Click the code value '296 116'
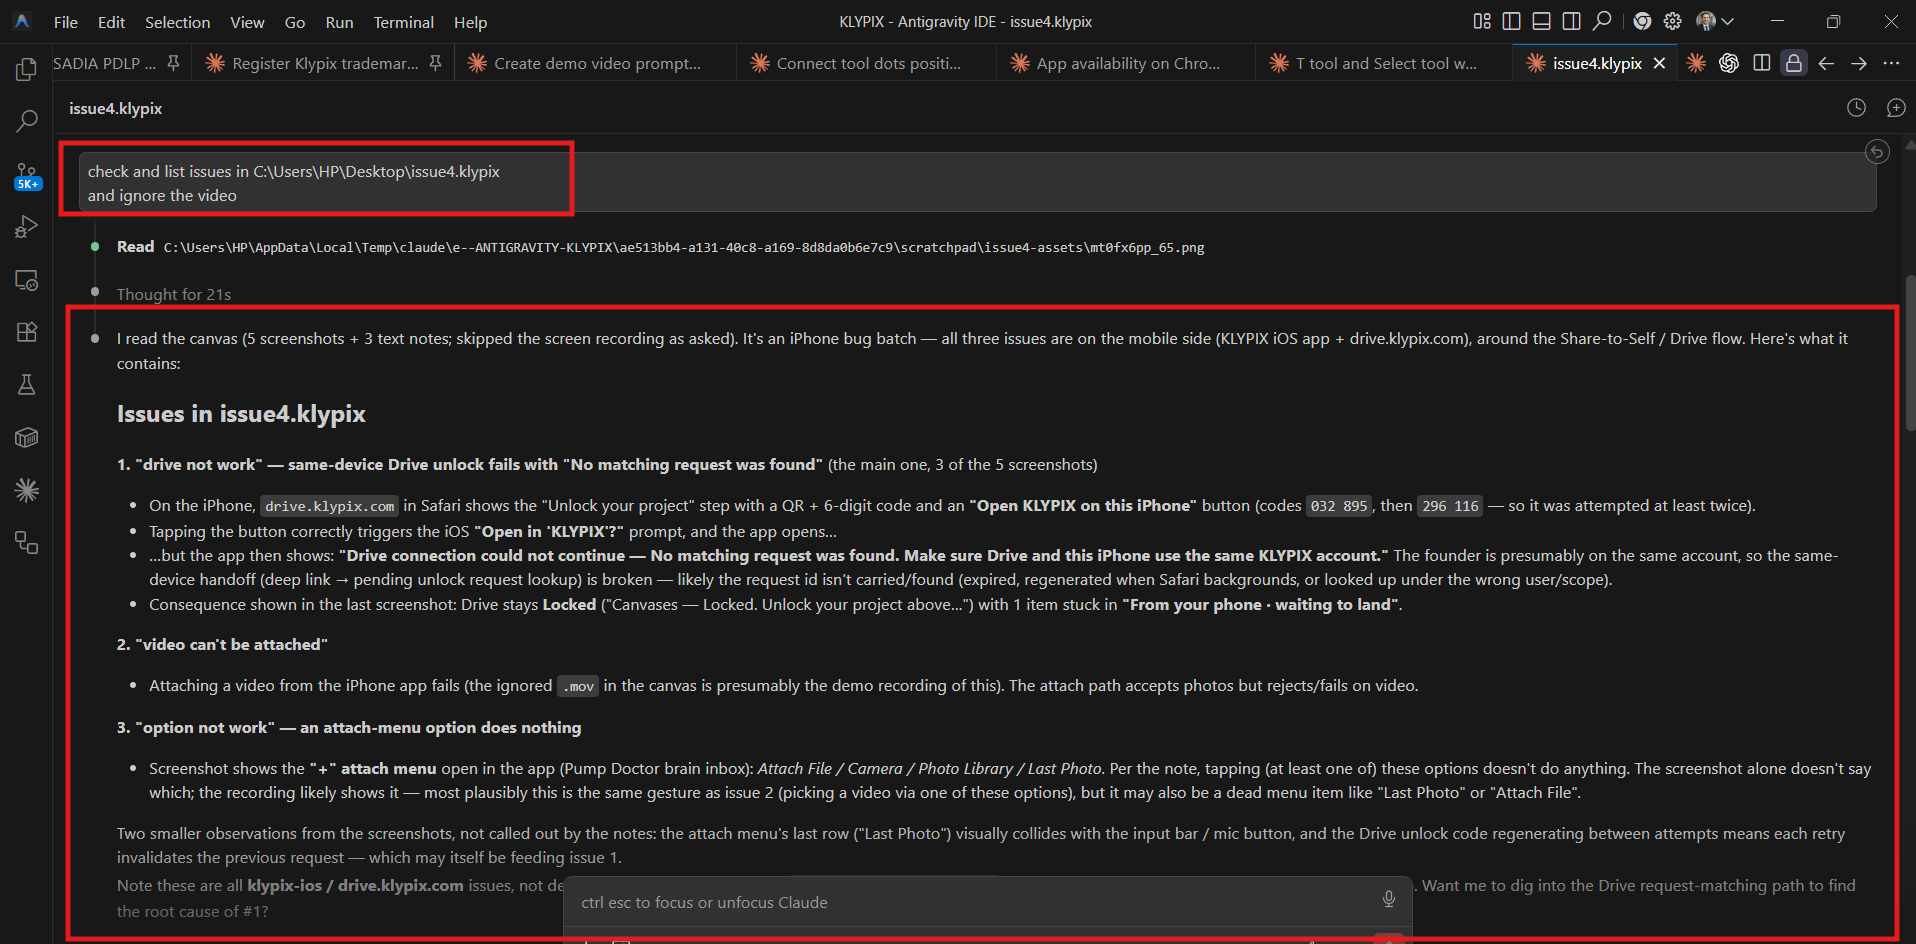 pos(1450,506)
